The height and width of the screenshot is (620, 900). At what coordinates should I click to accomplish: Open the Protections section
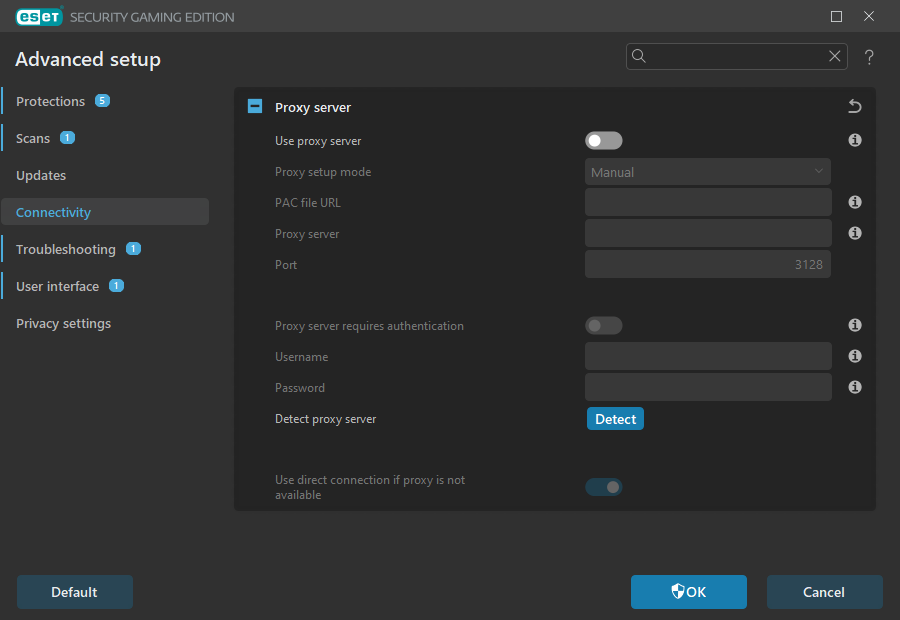(51, 101)
